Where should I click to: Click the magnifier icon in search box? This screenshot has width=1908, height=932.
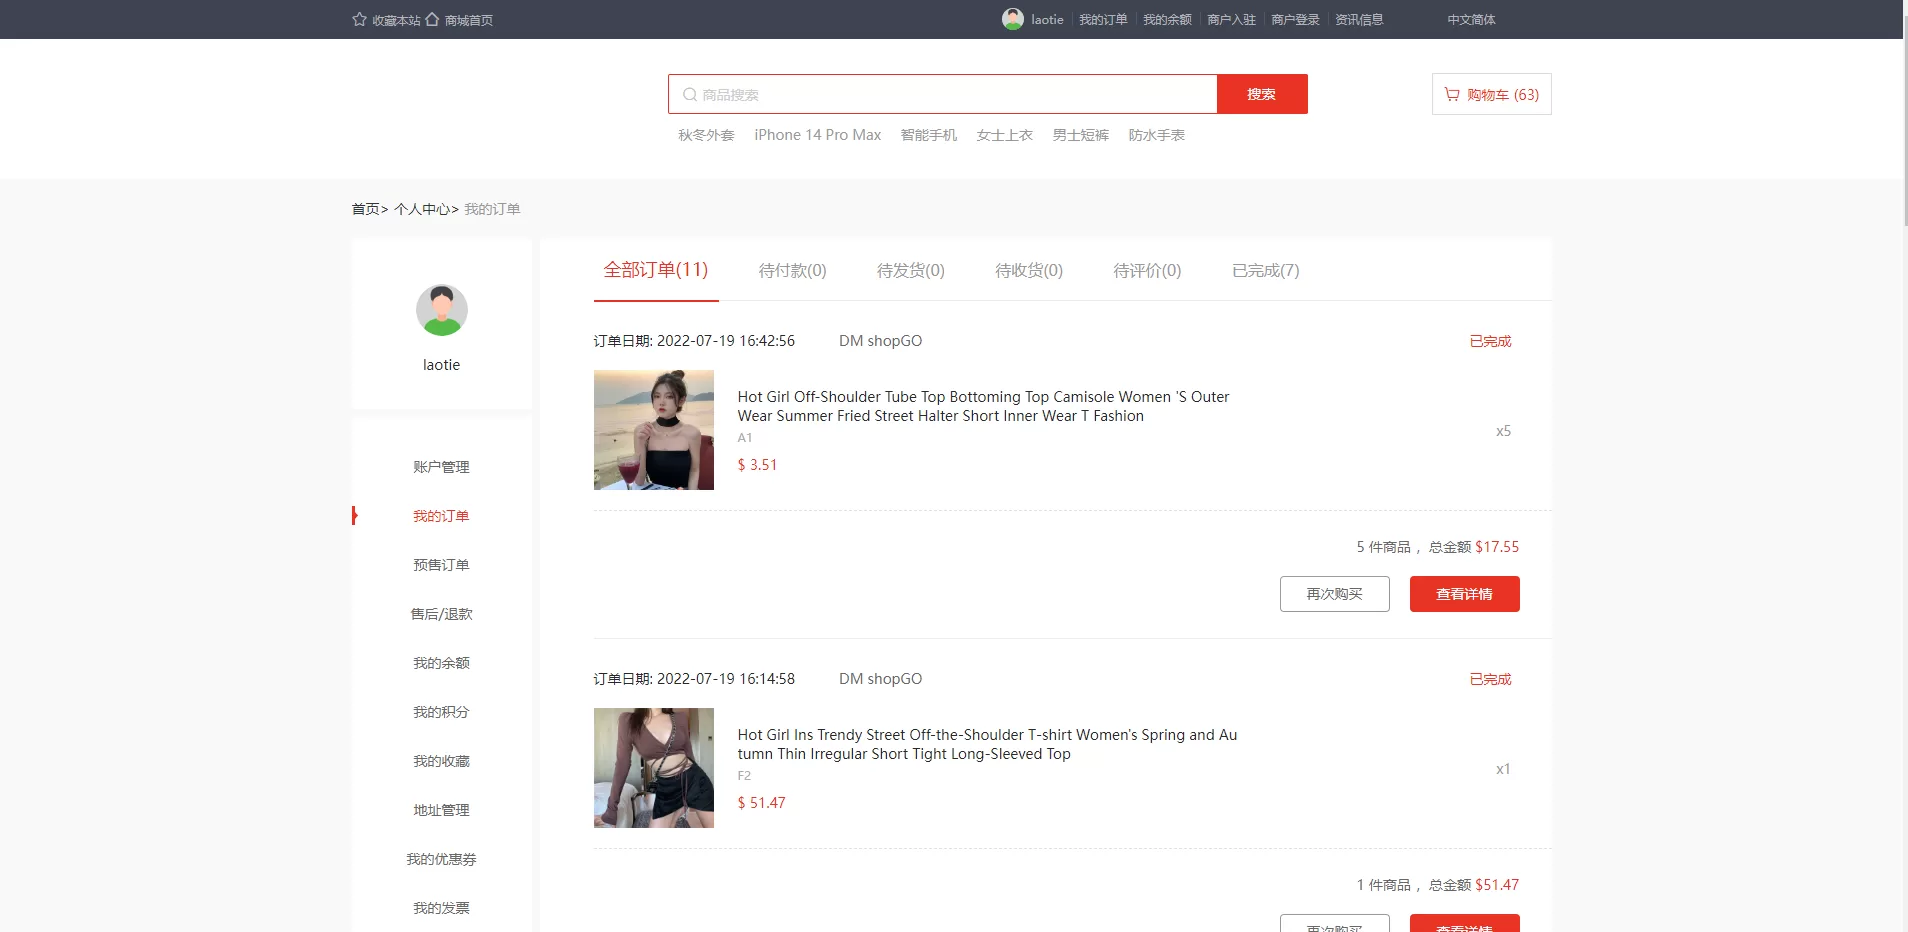click(690, 94)
